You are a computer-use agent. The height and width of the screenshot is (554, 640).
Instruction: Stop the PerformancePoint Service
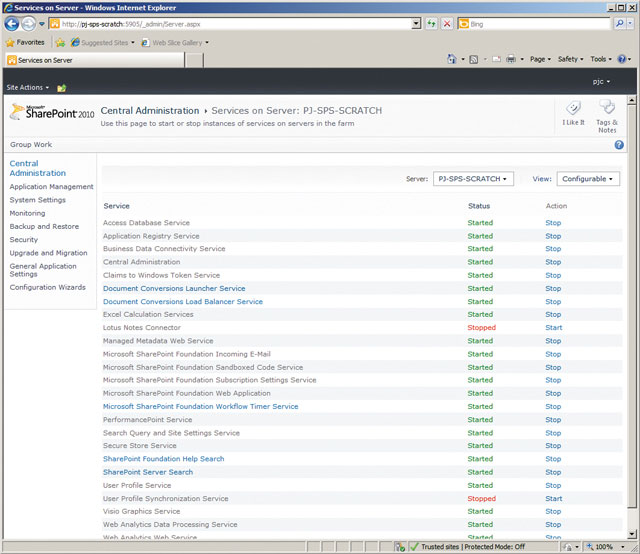click(553, 420)
